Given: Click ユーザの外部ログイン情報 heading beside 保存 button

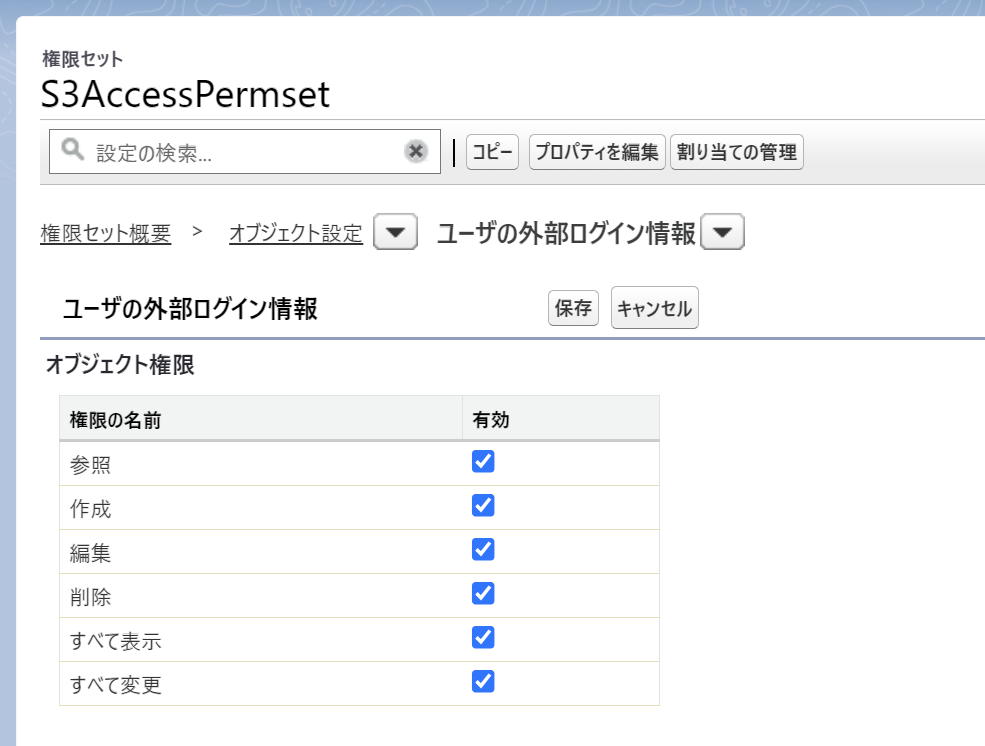Looking at the screenshot, I should 190,308.
